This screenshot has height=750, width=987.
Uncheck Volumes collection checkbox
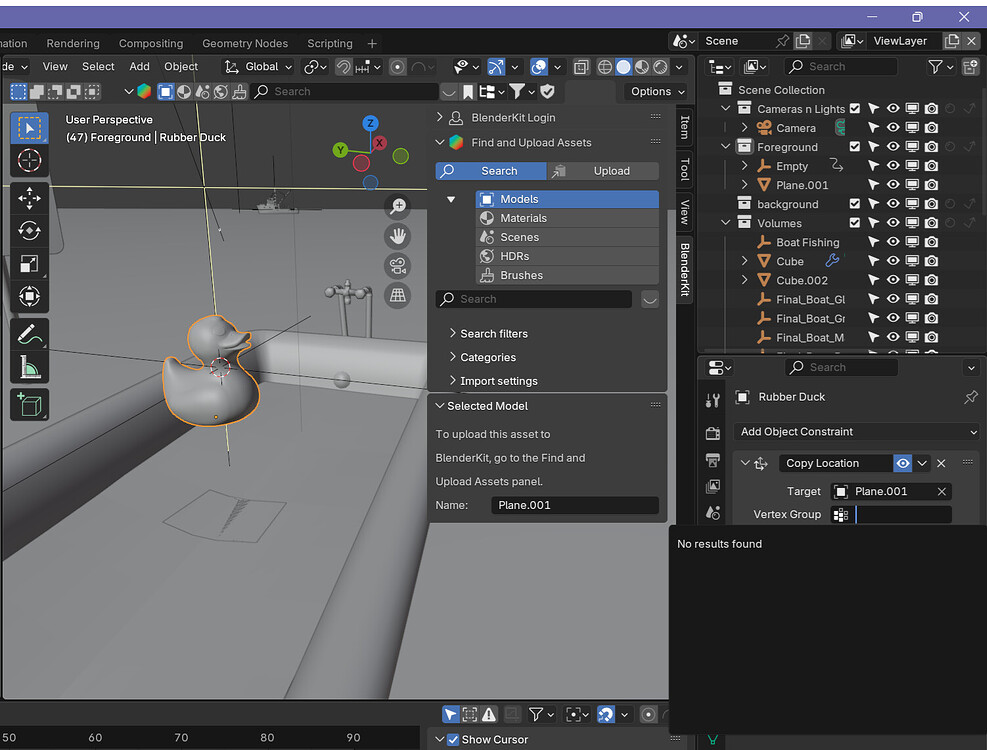(x=855, y=223)
